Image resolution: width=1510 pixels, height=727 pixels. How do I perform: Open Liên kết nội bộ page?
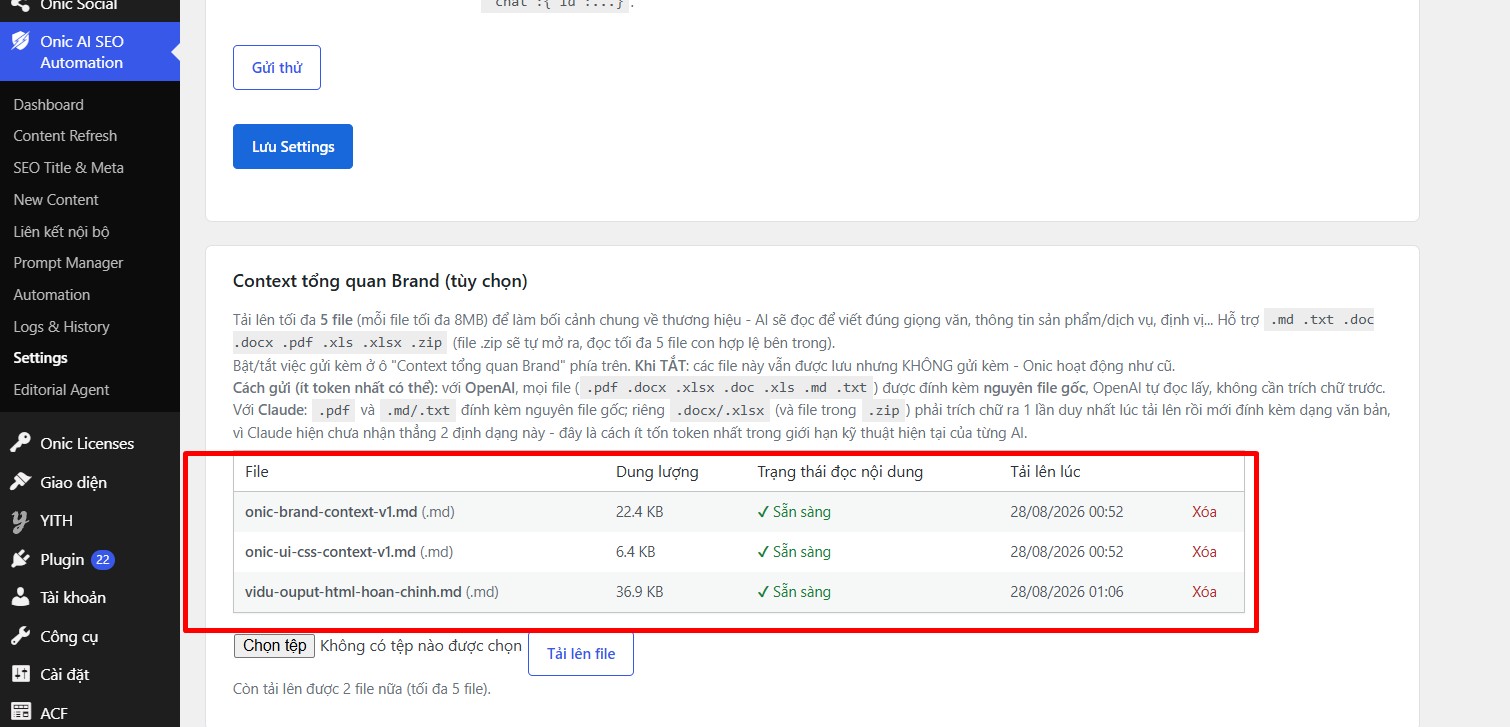[61, 231]
